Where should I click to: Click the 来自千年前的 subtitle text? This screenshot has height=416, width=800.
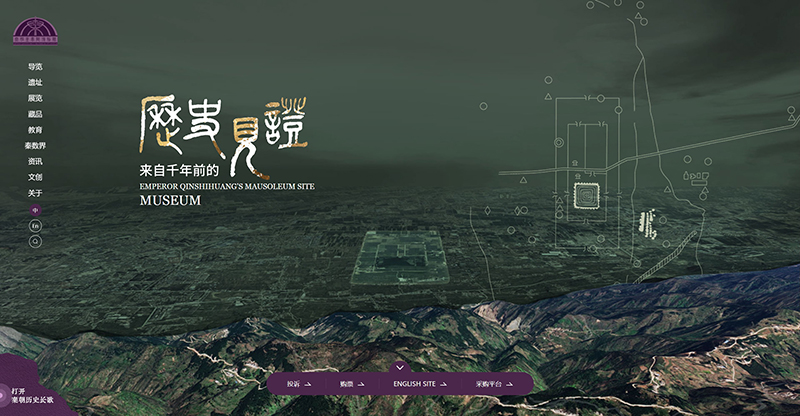pyautogui.click(x=179, y=170)
